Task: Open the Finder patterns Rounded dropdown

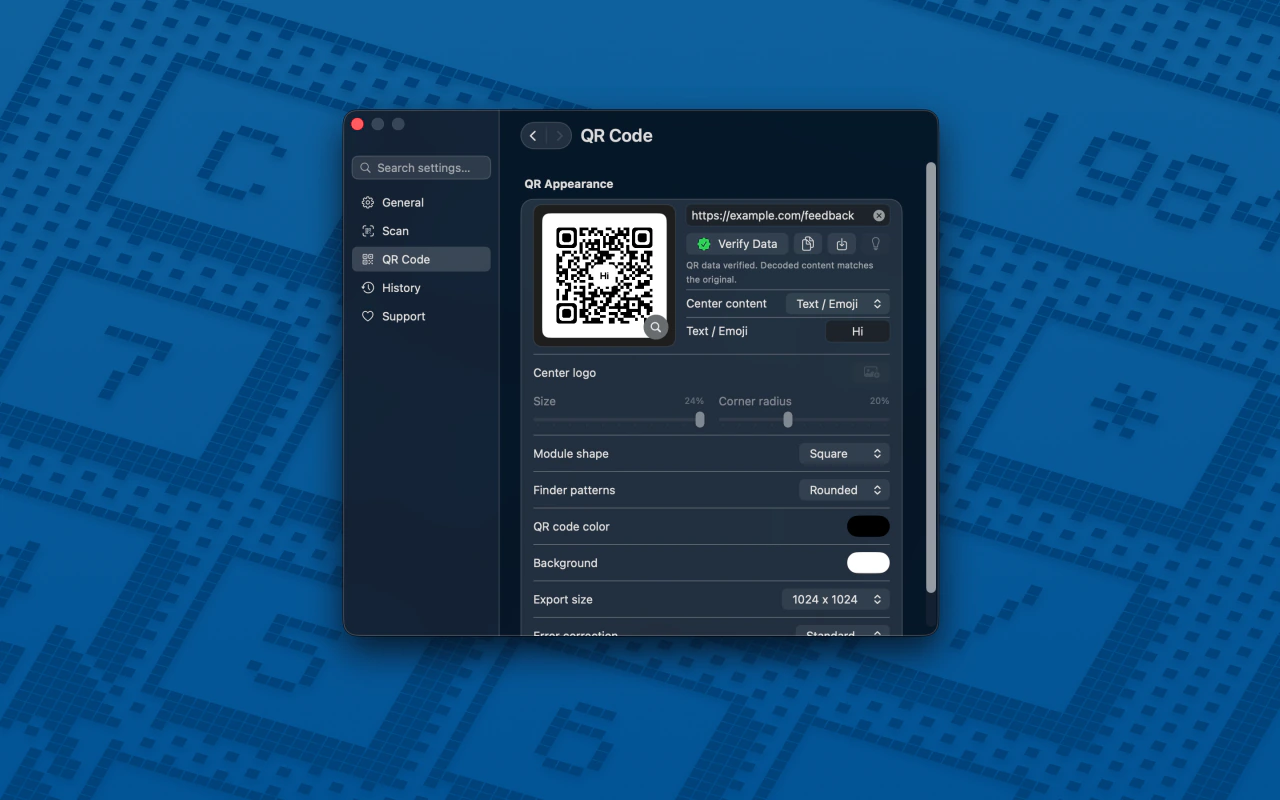Action: click(x=844, y=490)
